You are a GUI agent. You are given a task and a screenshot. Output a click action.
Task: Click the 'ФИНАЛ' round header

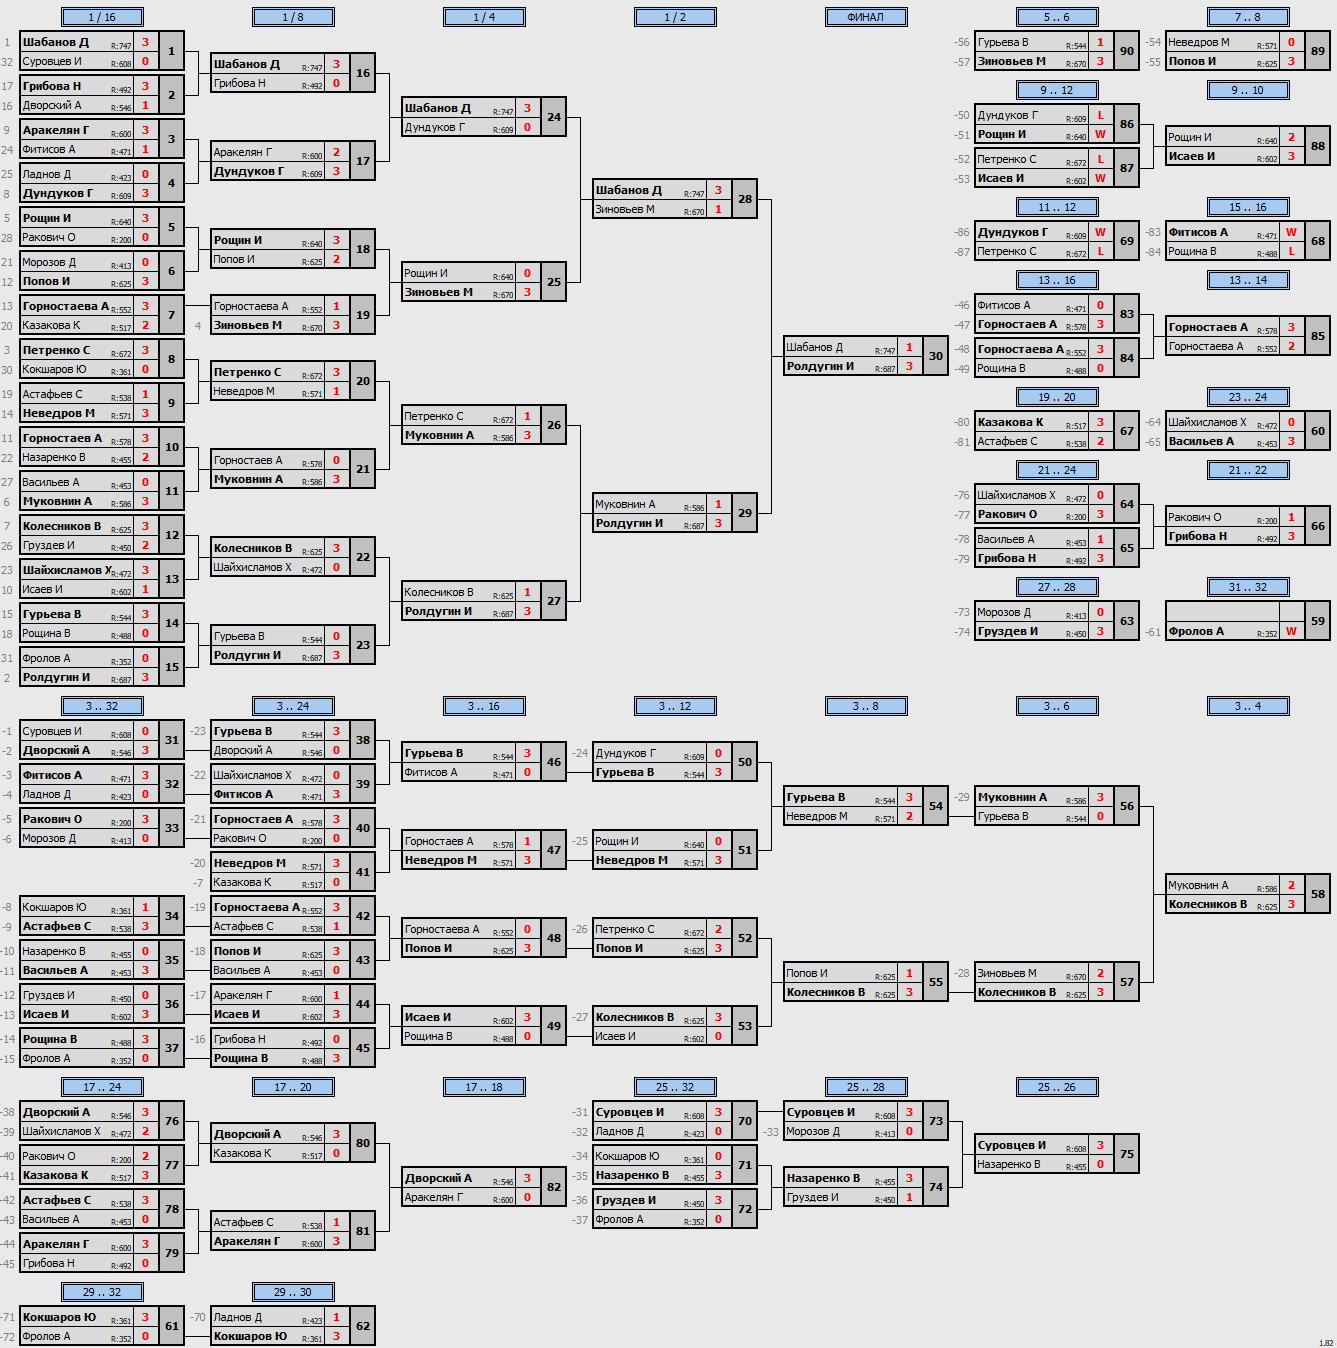click(x=866, y=17)
